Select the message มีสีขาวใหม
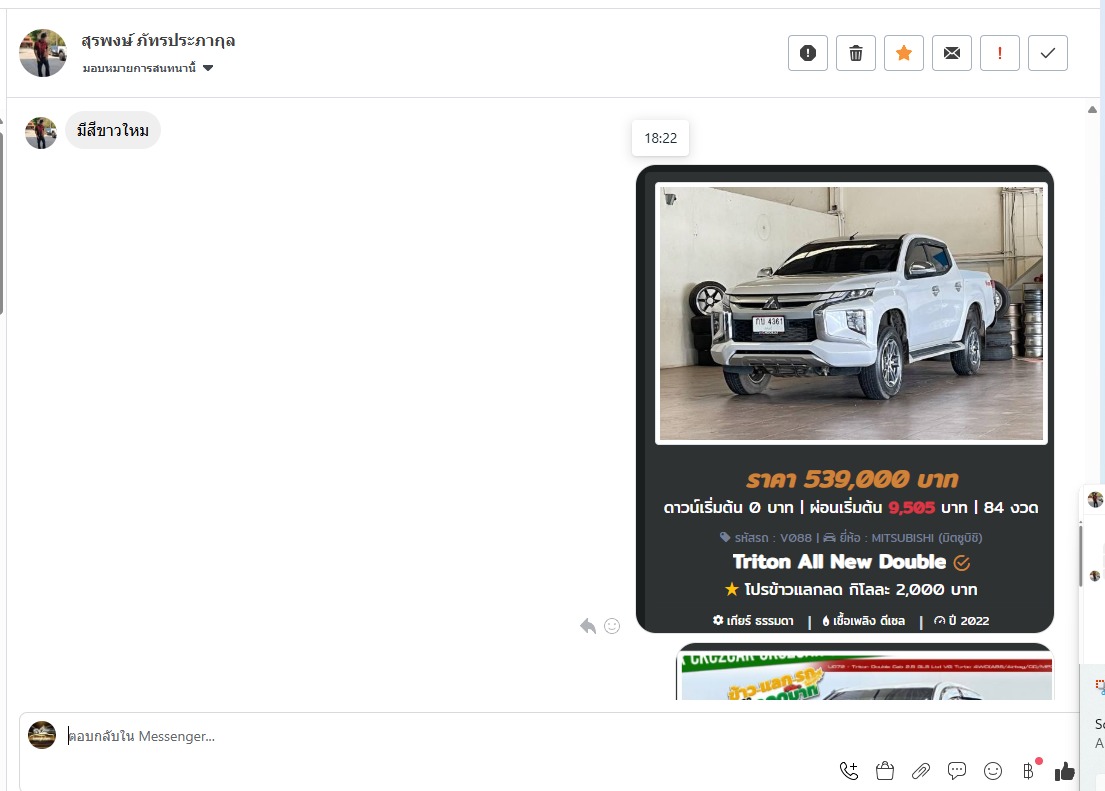 click(x=113, y=130)
